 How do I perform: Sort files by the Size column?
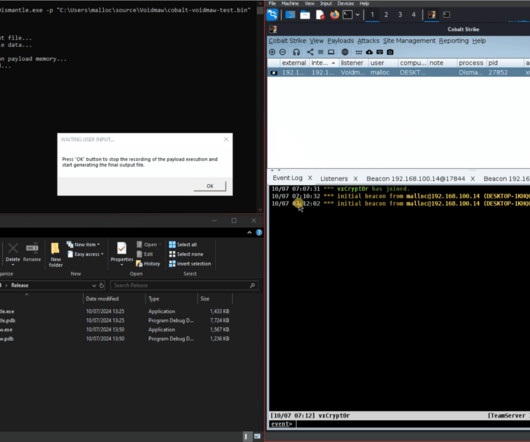pyautogui.click(x=215, y=299)
